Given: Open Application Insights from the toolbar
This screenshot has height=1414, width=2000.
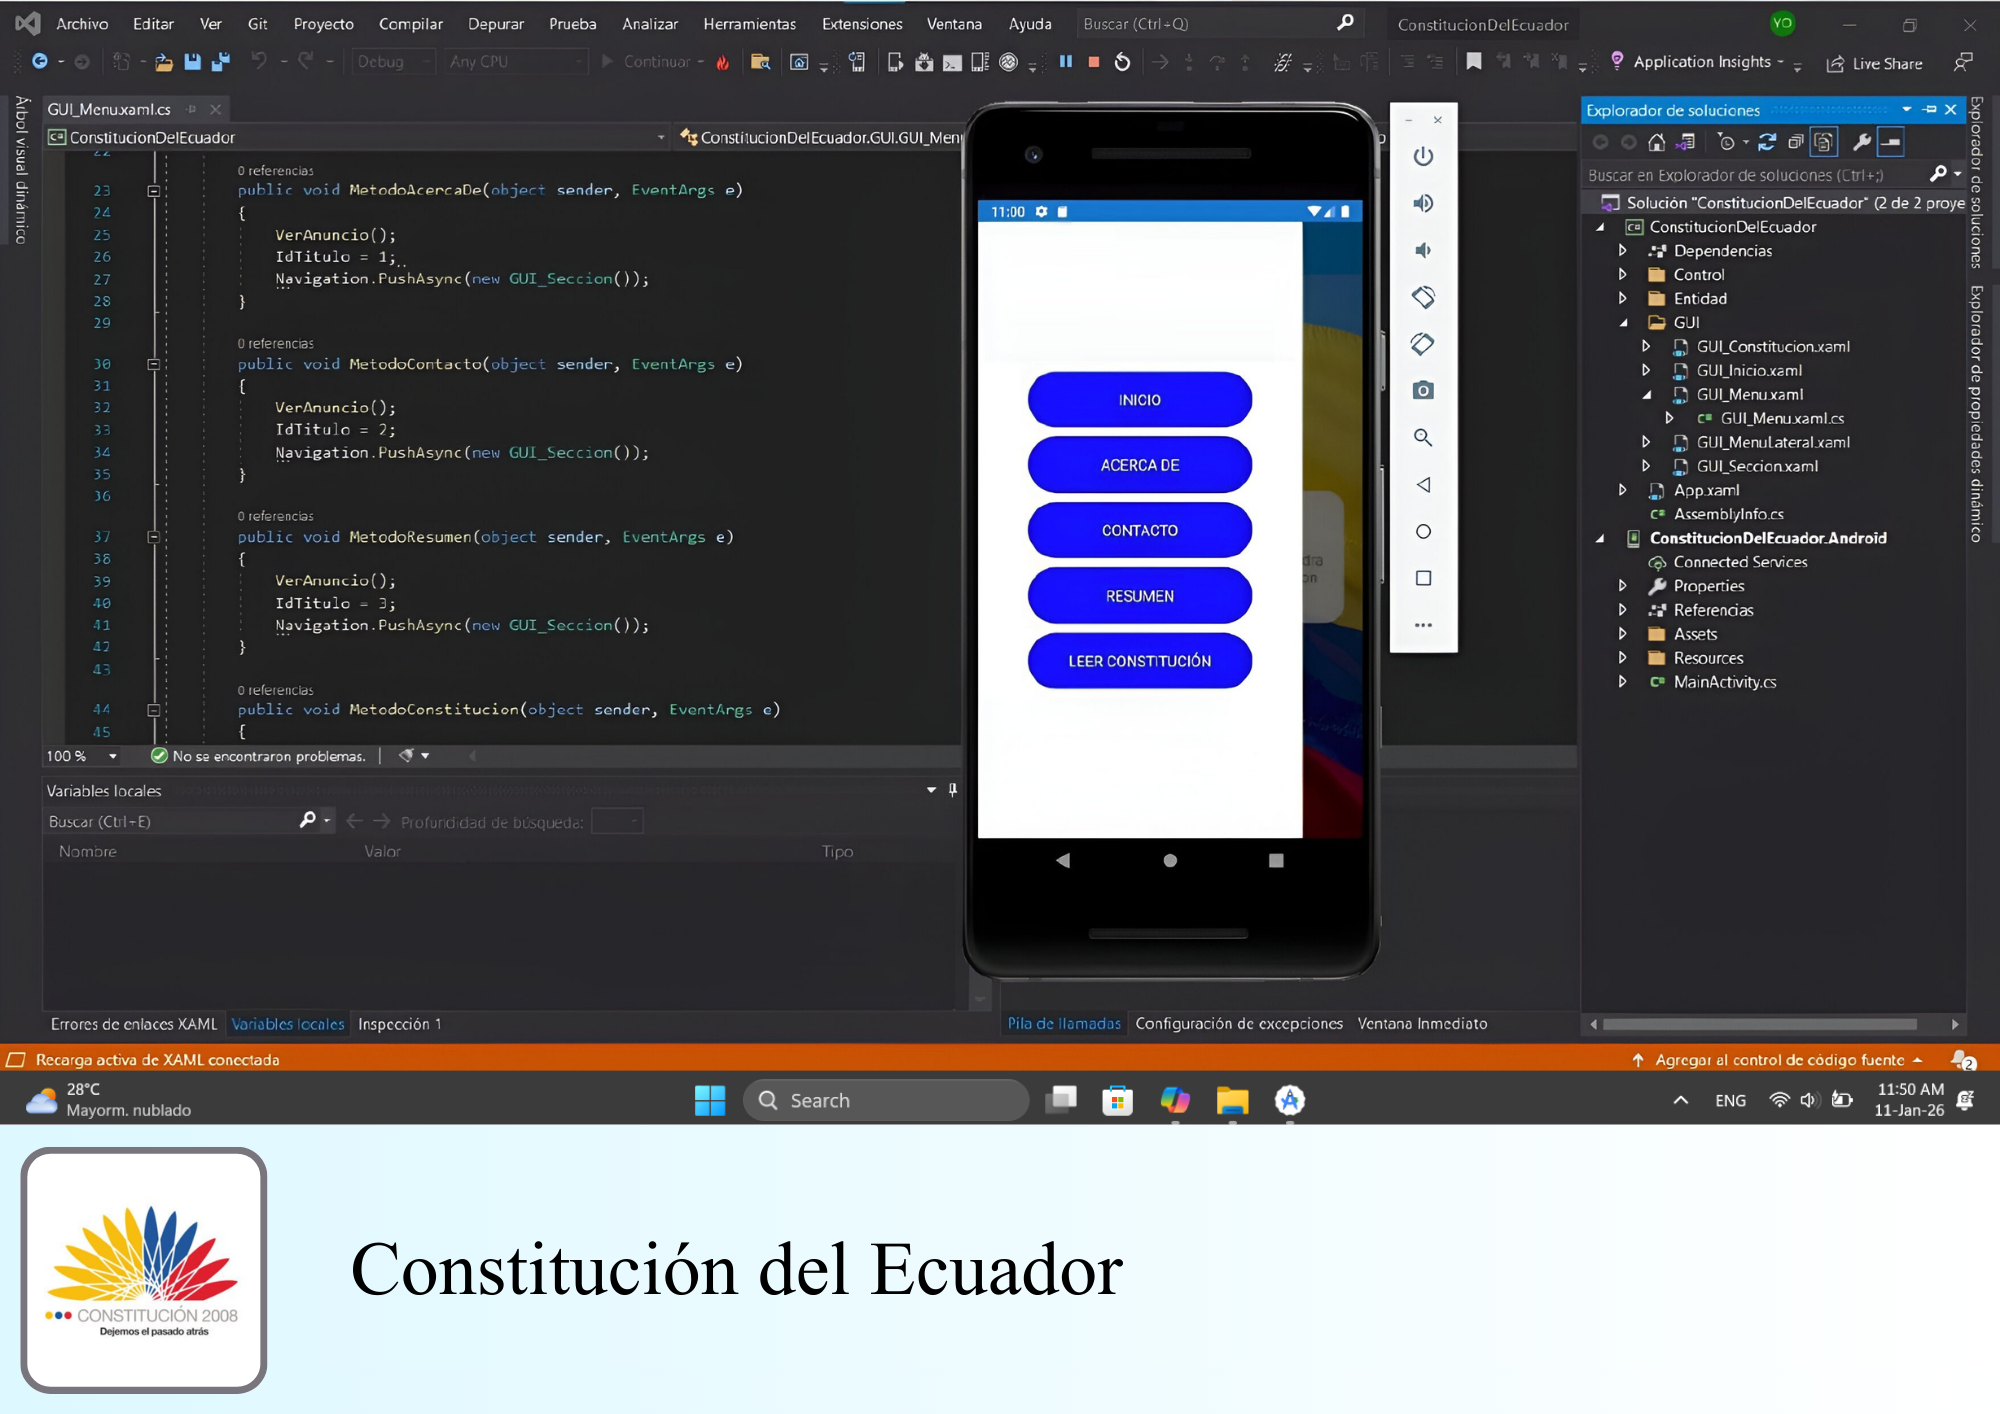Looking at the screenshot, I should (x=1700, y=62).
